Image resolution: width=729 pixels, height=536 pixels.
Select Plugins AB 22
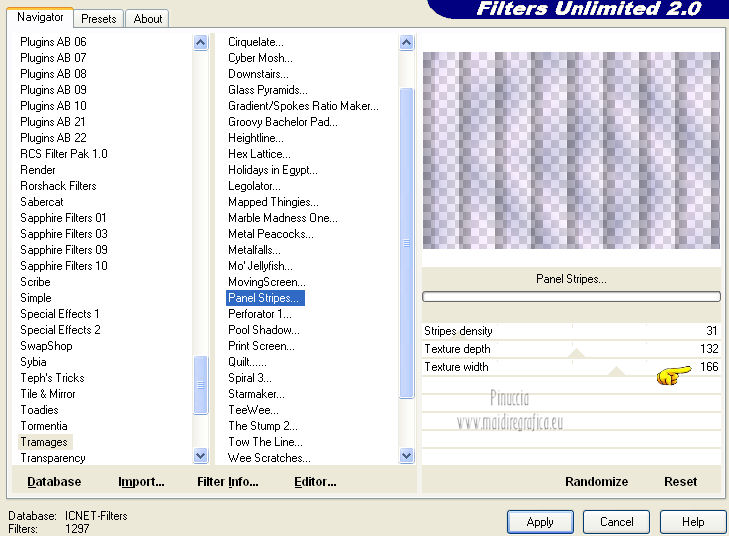coord(53,138)
